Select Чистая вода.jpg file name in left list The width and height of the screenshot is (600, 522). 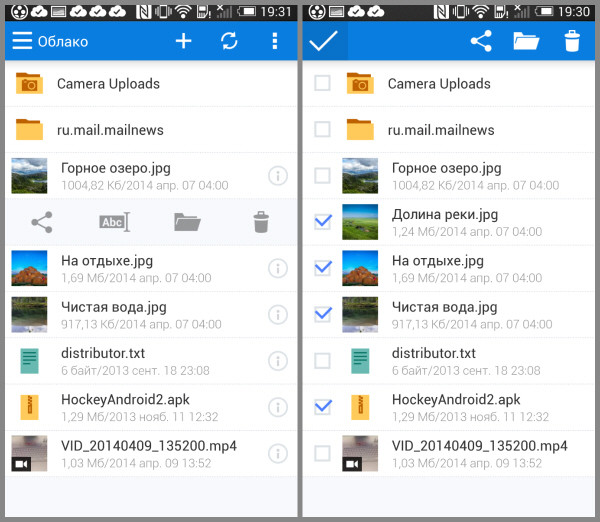[114, 307]
